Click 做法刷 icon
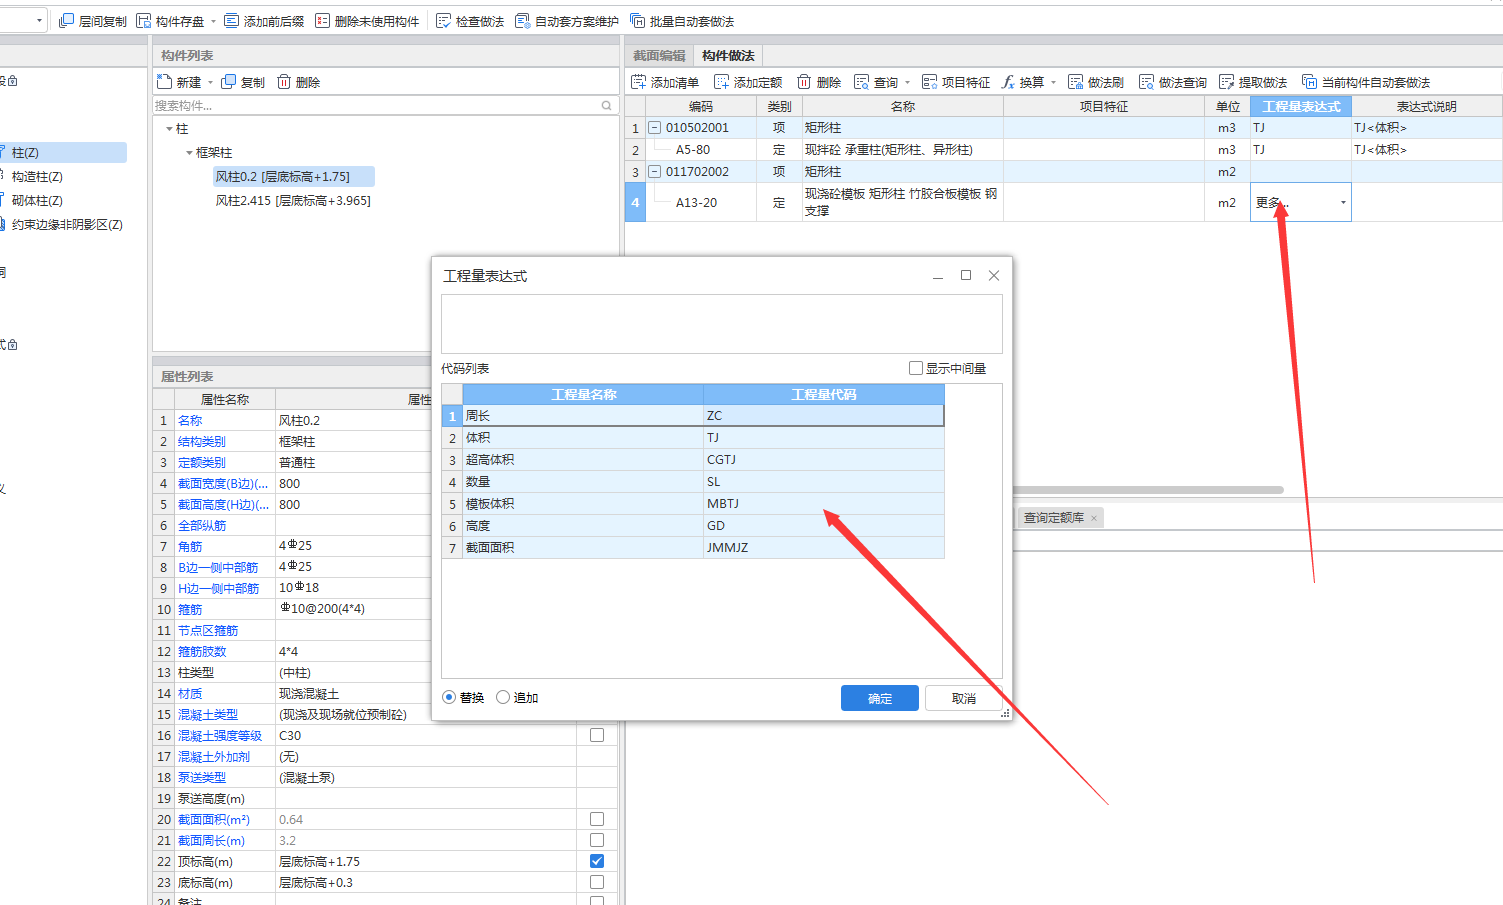1503x905 pixels. (1076, 82)
